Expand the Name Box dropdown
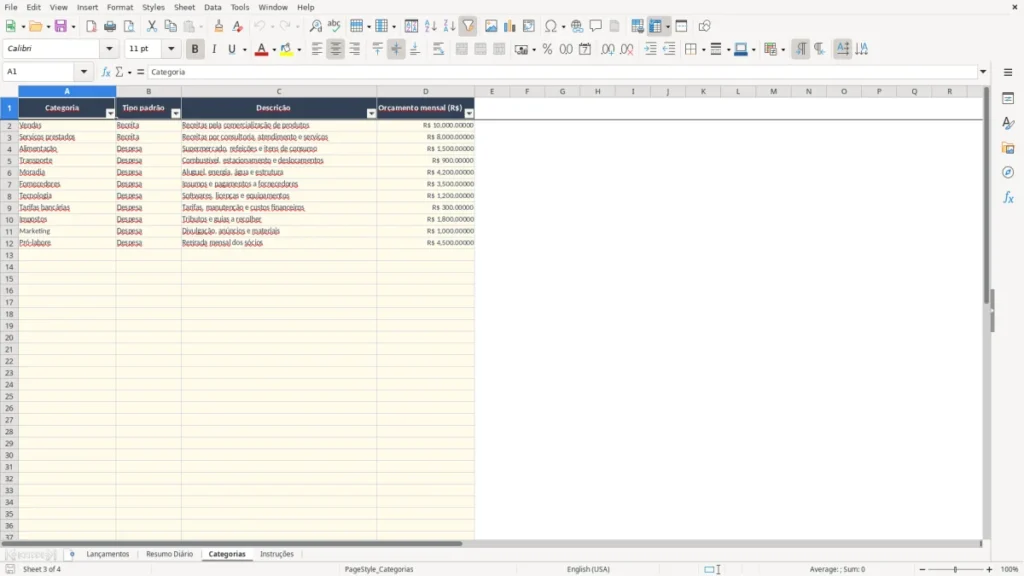Viewport: 1024px width, 576px height. point(84,72)
